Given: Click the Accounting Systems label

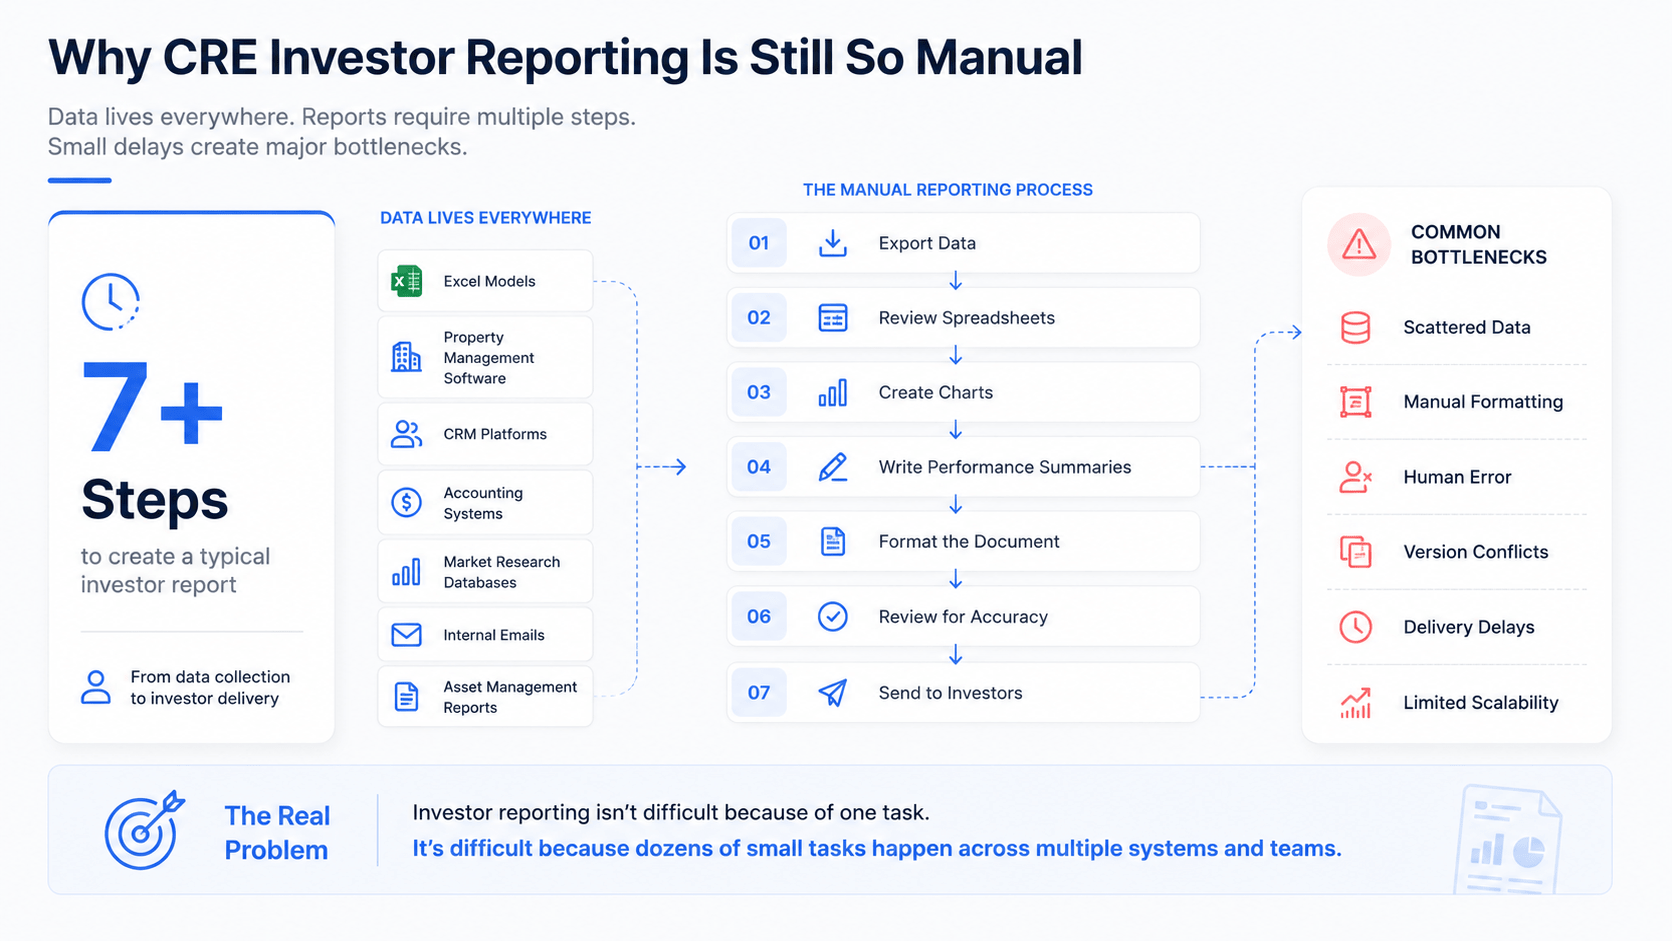Looking at the screenshot, I should [483, 503].
